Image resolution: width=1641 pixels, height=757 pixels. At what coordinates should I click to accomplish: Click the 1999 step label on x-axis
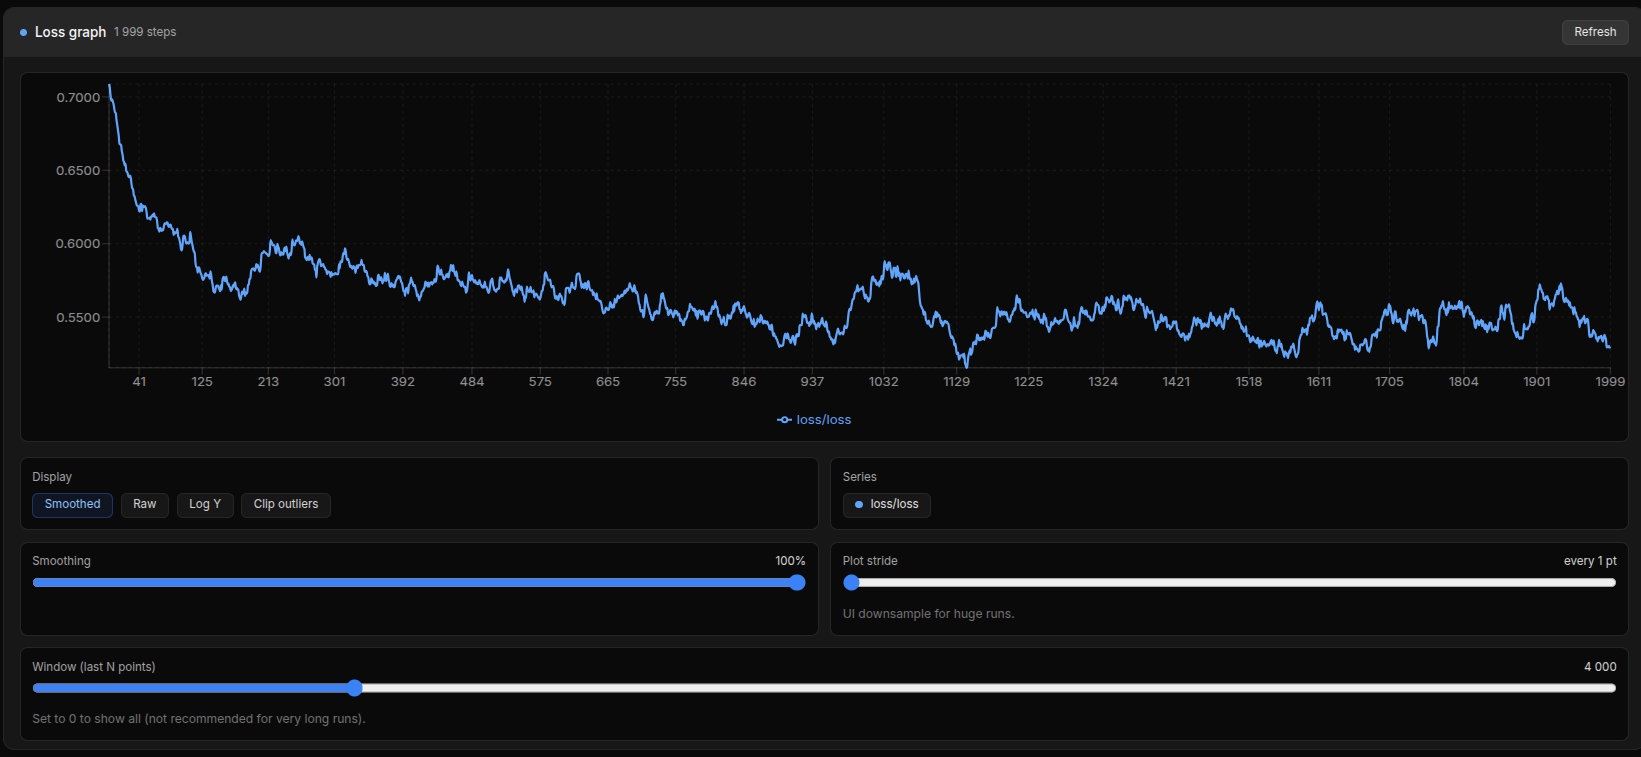1609,382
